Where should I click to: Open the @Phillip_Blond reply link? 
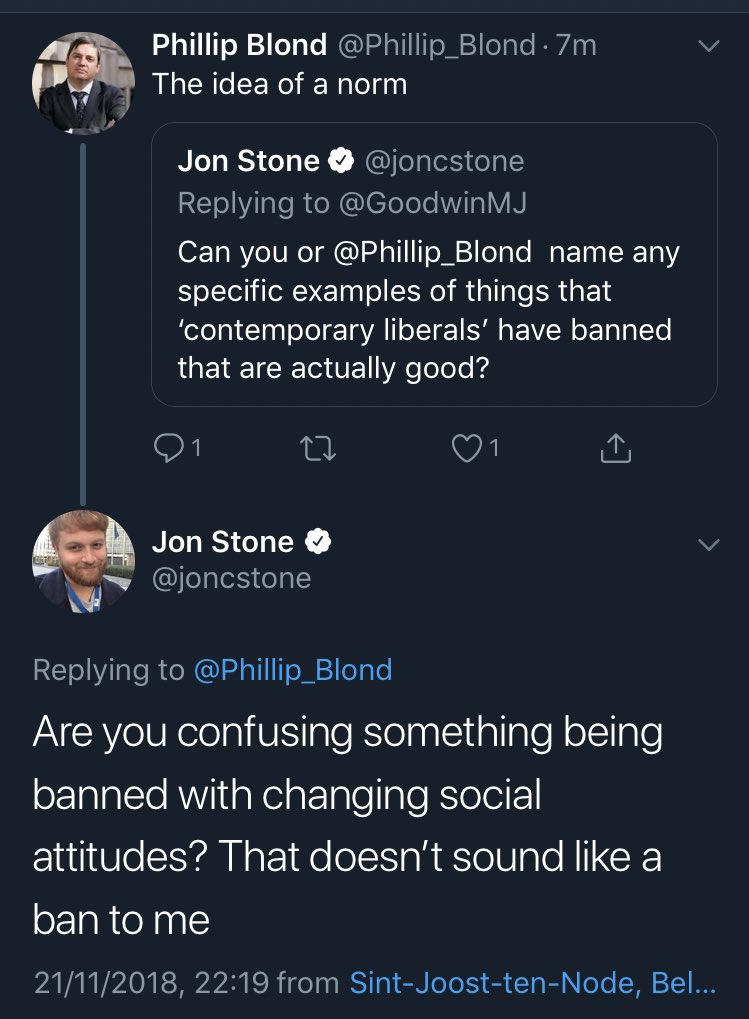coord(292,670)
